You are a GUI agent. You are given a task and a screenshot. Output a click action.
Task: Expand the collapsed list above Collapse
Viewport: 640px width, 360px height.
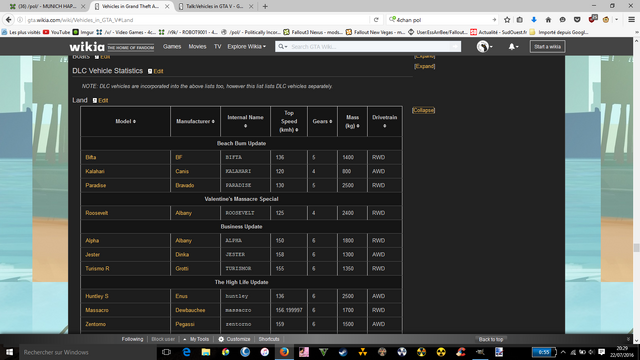click(424, 66)
